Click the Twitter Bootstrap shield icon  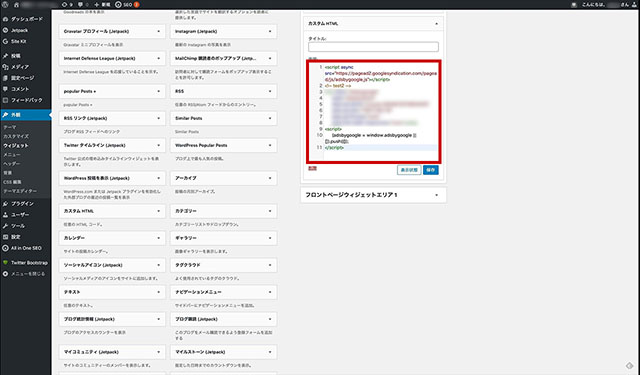coord(5,263)
